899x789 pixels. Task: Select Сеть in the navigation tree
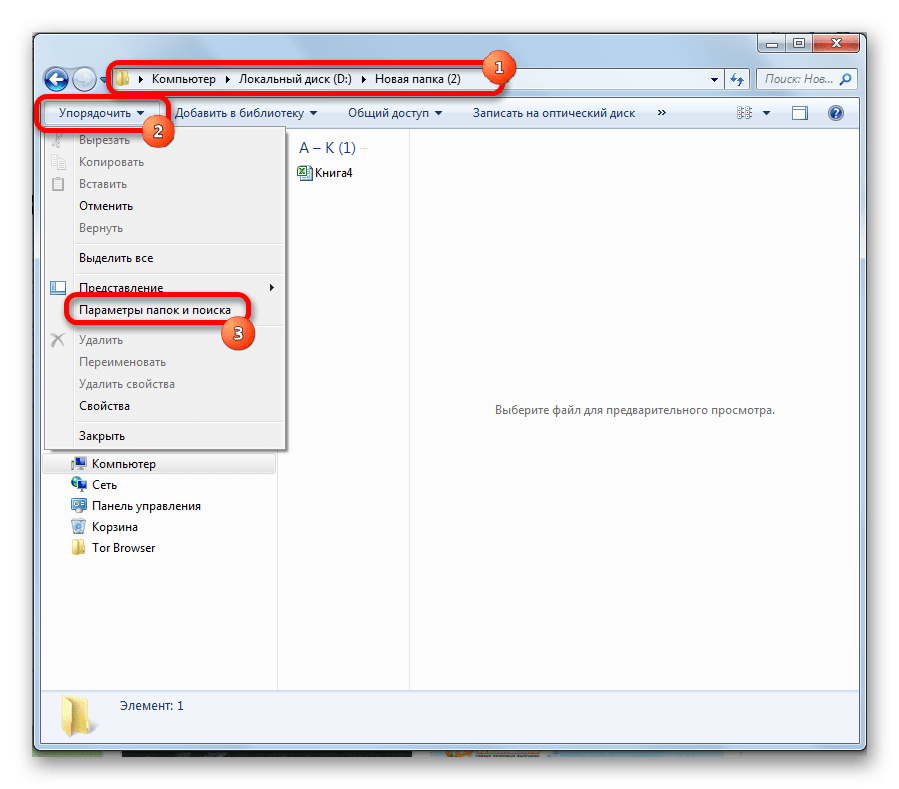(104, 485)
